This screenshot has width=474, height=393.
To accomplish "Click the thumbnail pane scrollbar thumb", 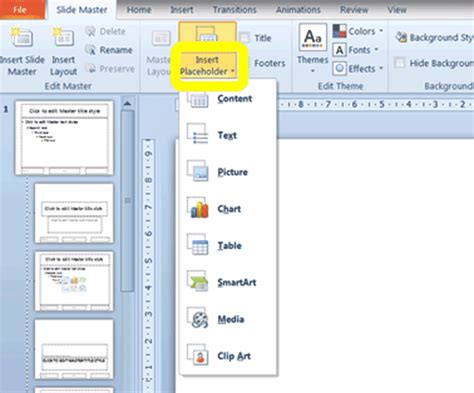I will coord(127,201).
